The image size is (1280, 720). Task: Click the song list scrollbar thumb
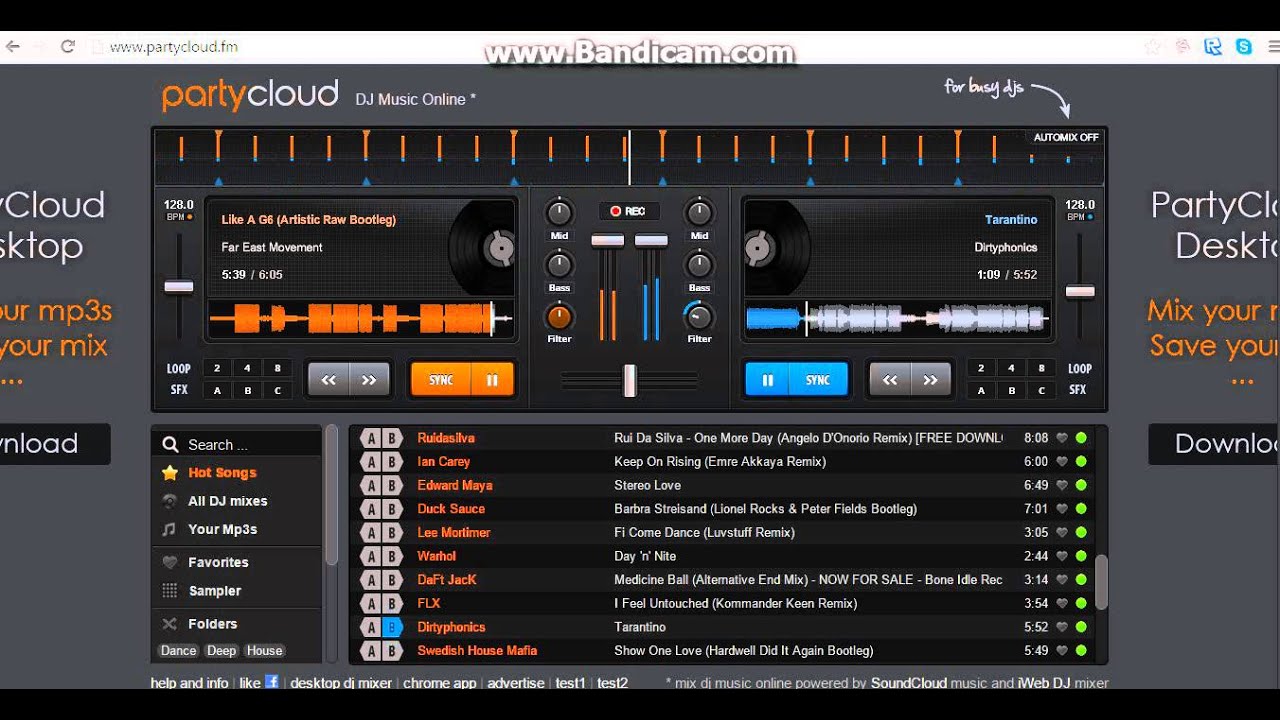[x=1101, y=582]
